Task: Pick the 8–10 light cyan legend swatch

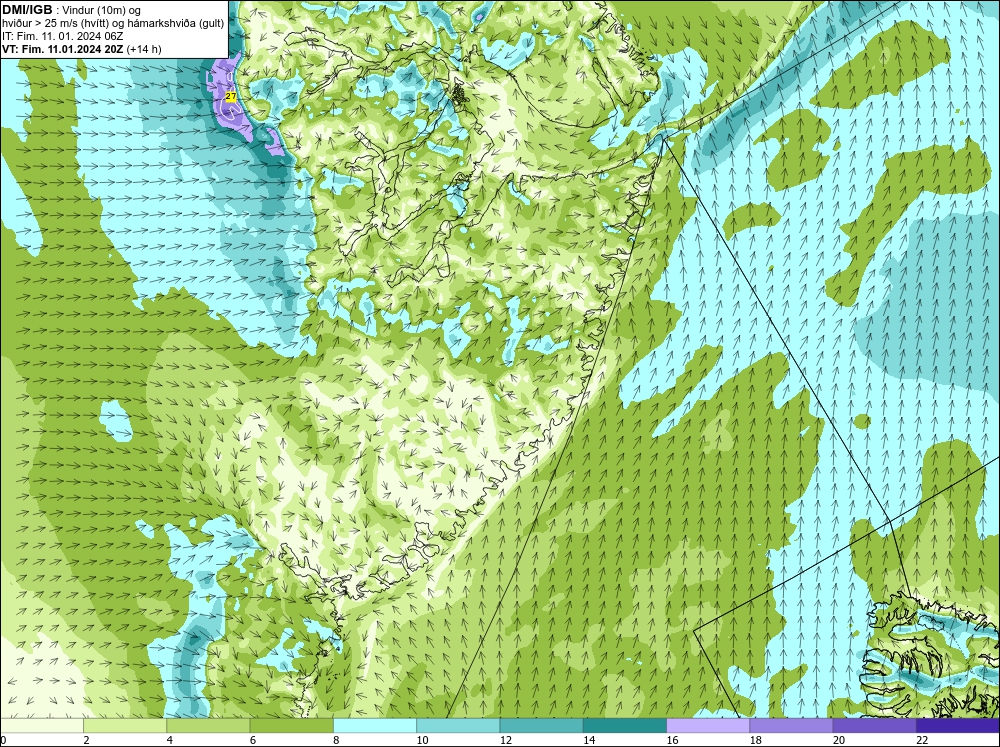Action: point(375,725)
